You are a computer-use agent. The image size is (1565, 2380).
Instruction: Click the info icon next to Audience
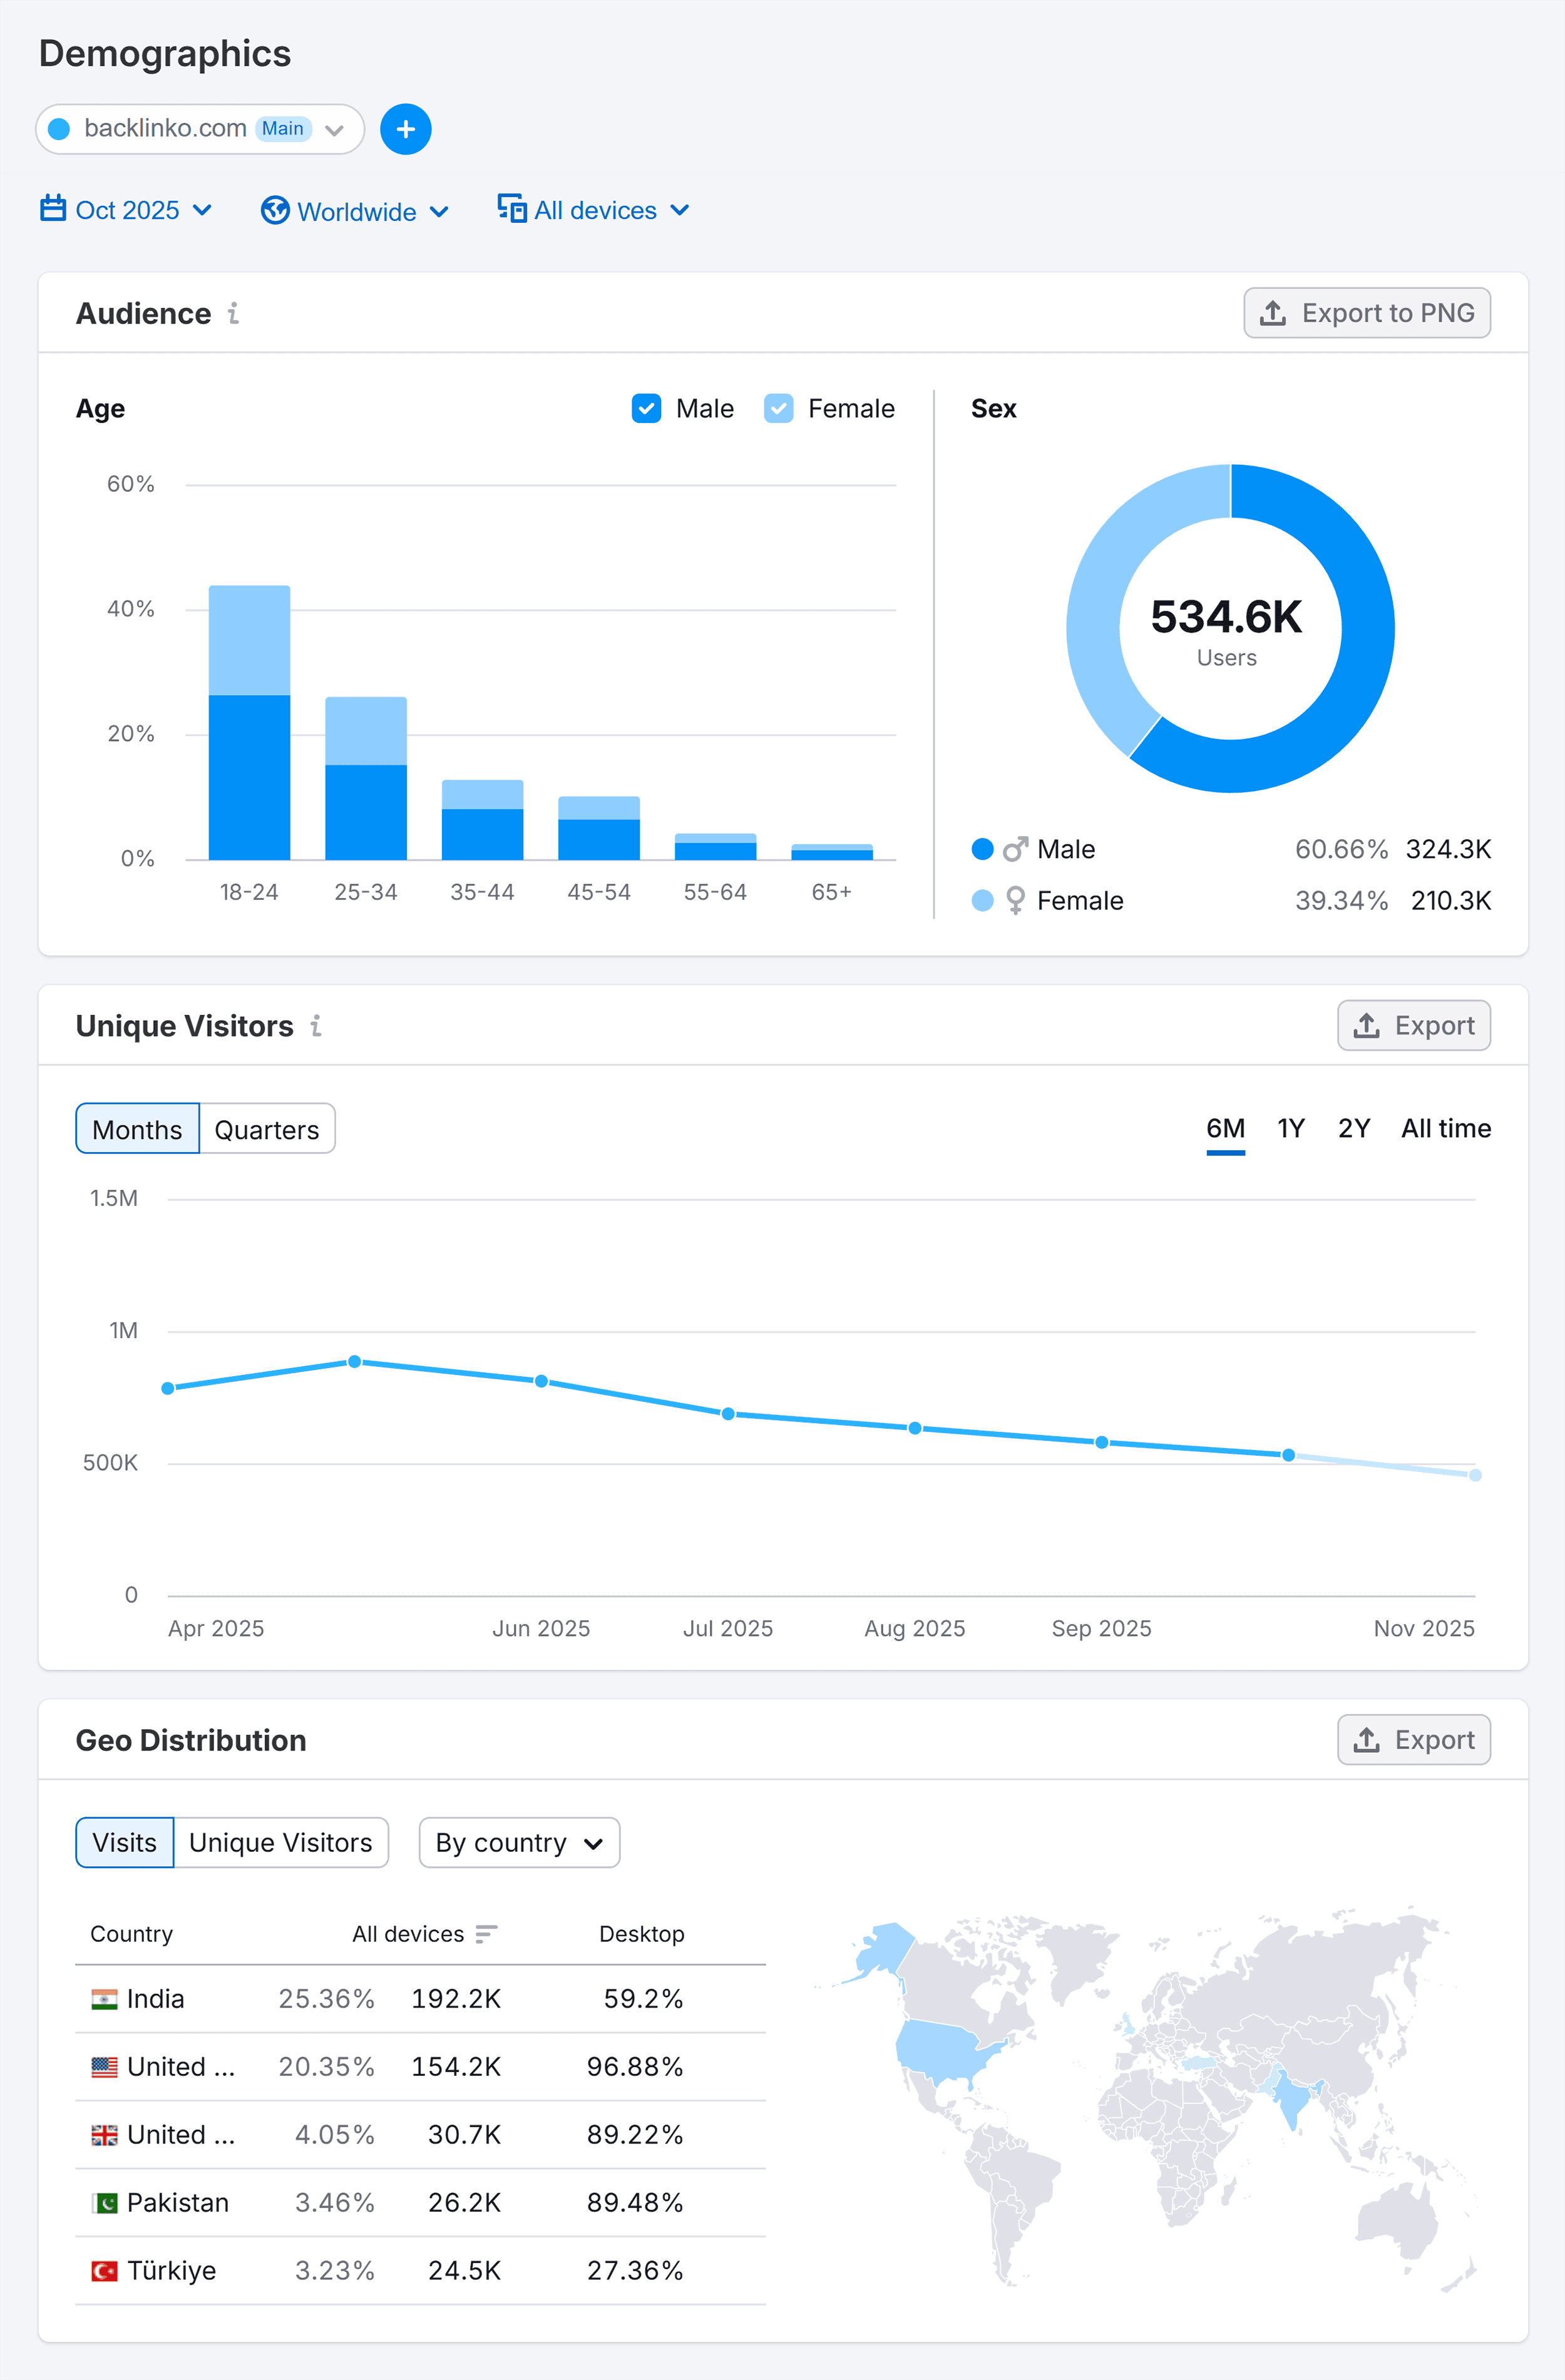pyautogui.click(x=234, y=314)
